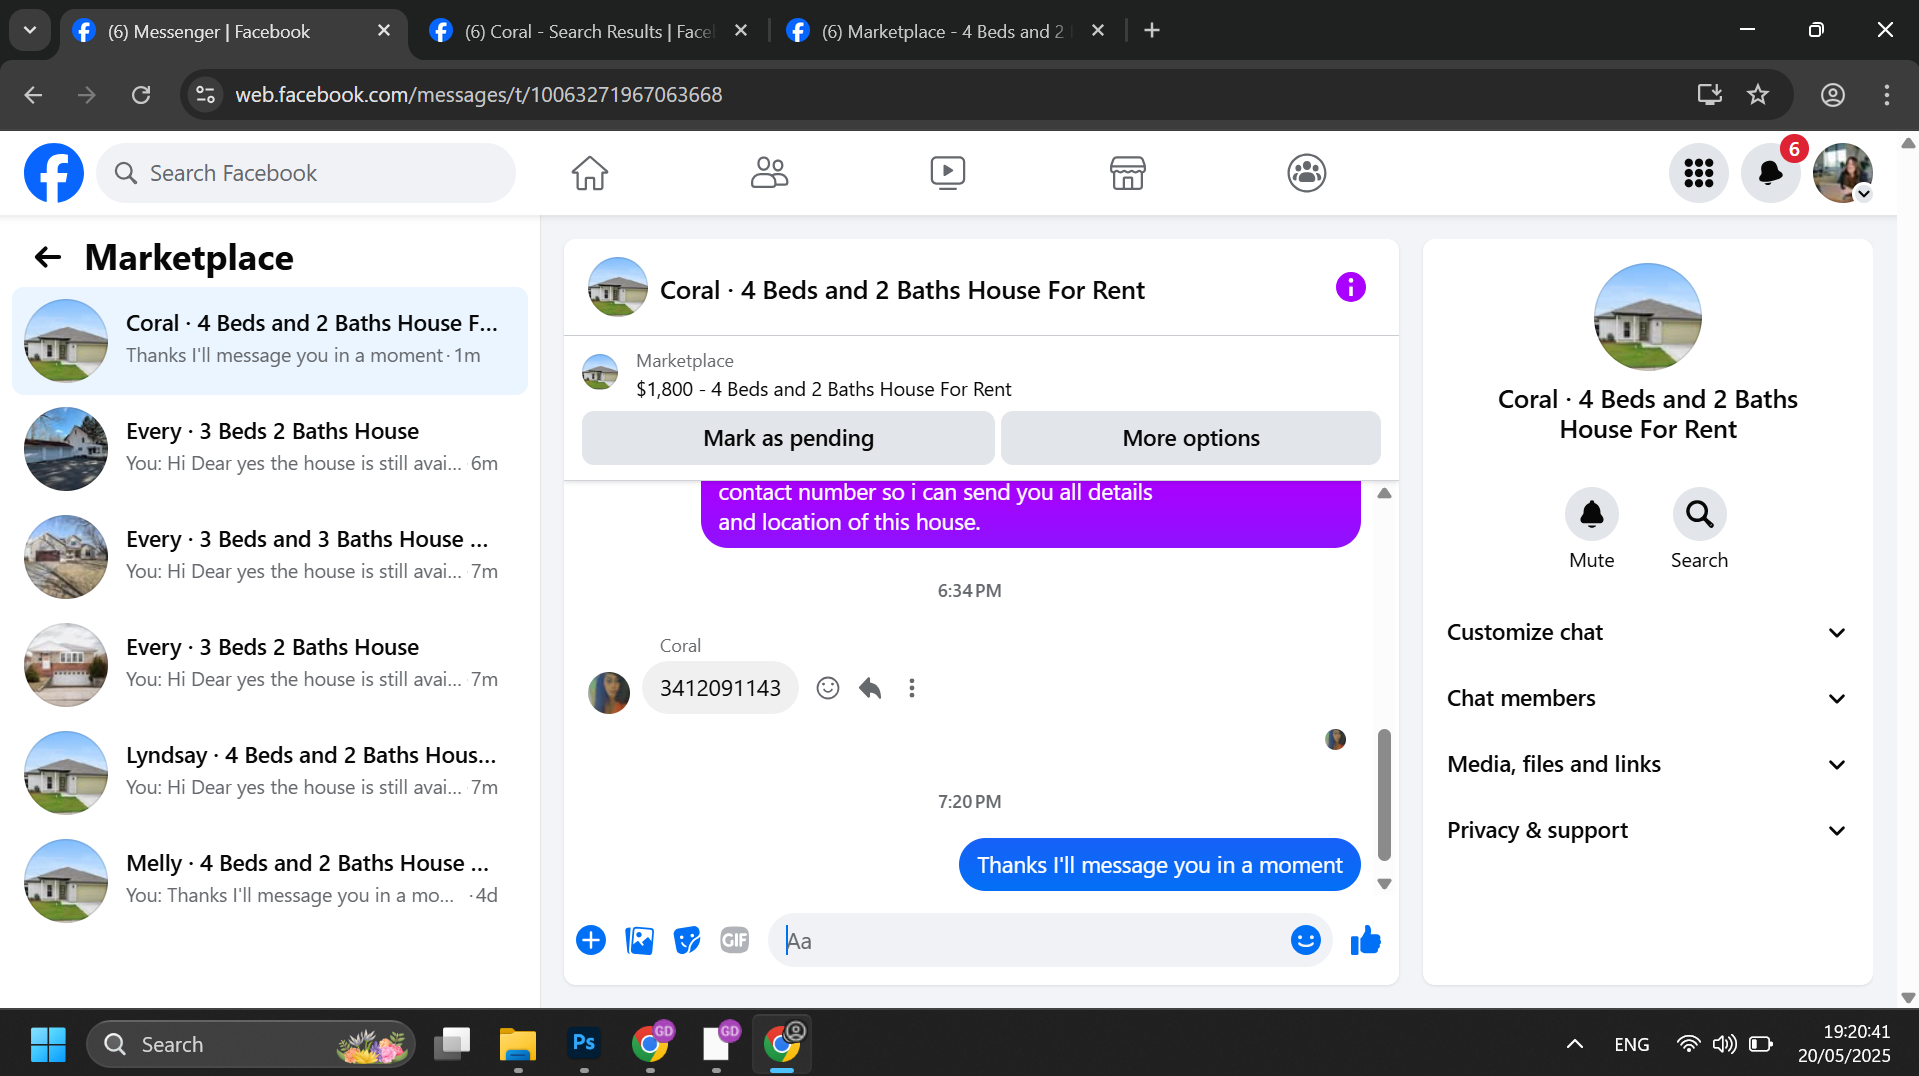Viewport: 1919px width, 1076px height.
Task: Open Chrome profile icon in toolbar
Action: [1832, 95]
